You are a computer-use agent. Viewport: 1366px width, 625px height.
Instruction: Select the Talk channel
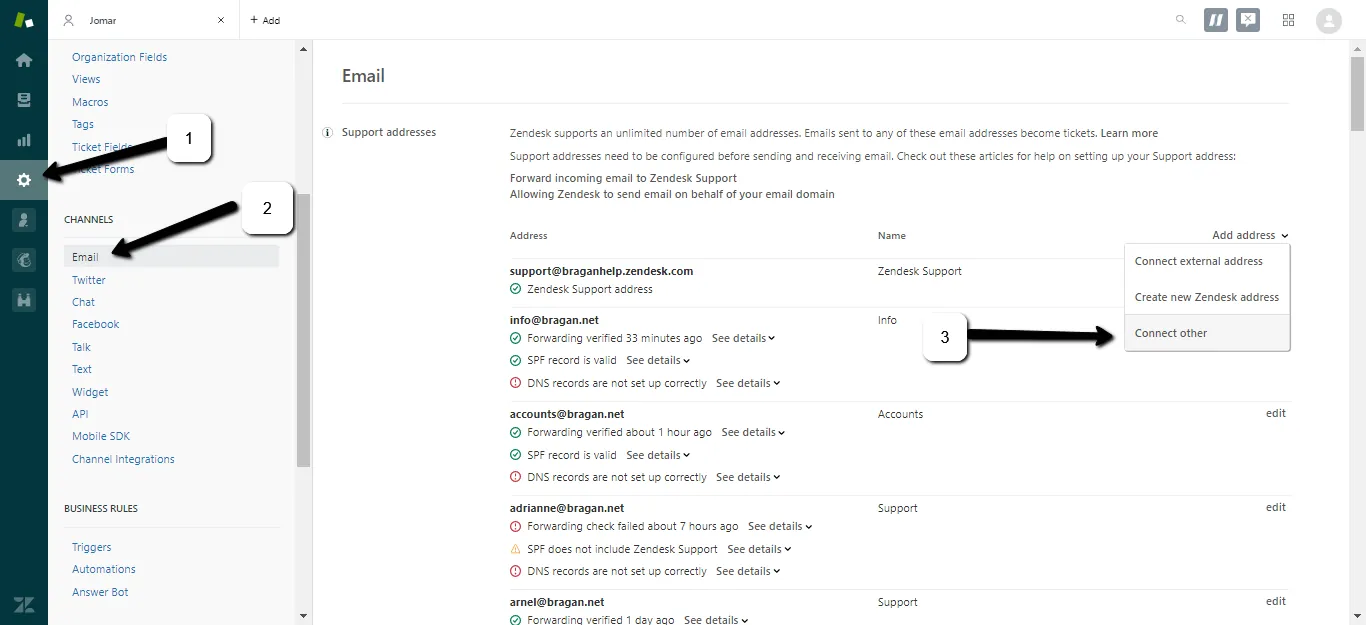click(81, 348)
